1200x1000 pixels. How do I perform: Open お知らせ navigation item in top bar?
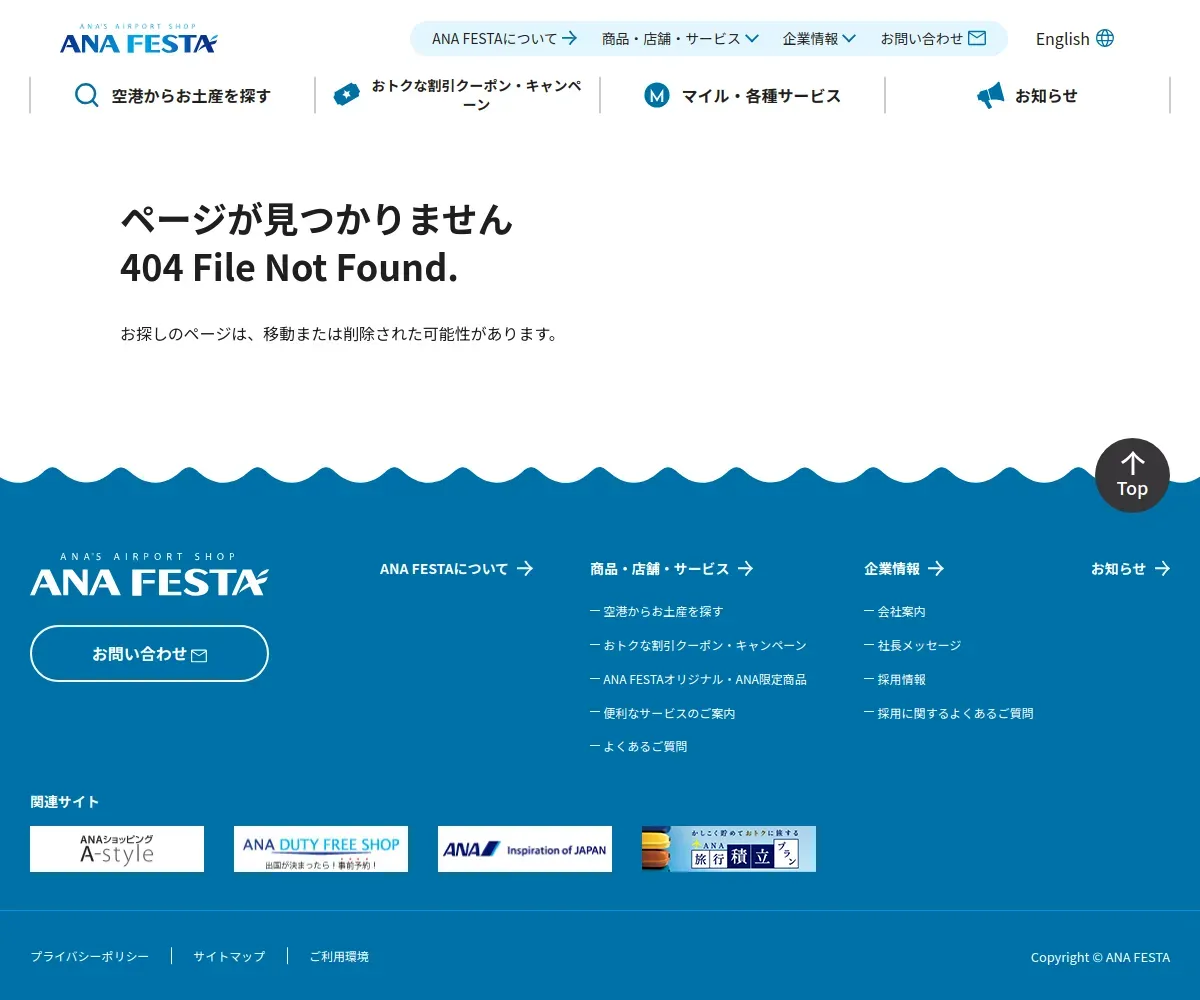tap(1027, 95)
